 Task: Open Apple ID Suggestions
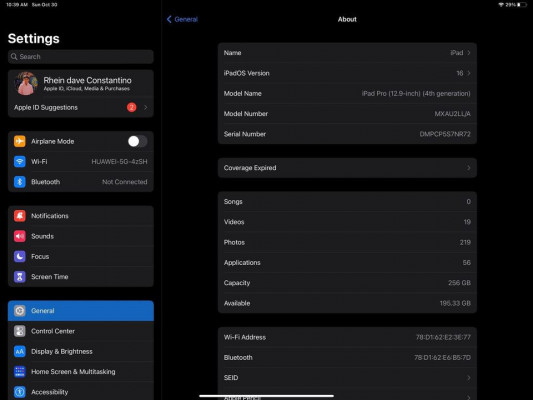81,107
